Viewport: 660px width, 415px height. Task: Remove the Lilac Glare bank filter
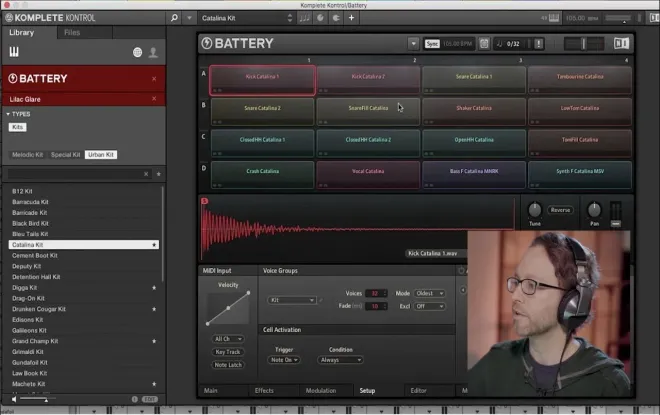[154, 98]
